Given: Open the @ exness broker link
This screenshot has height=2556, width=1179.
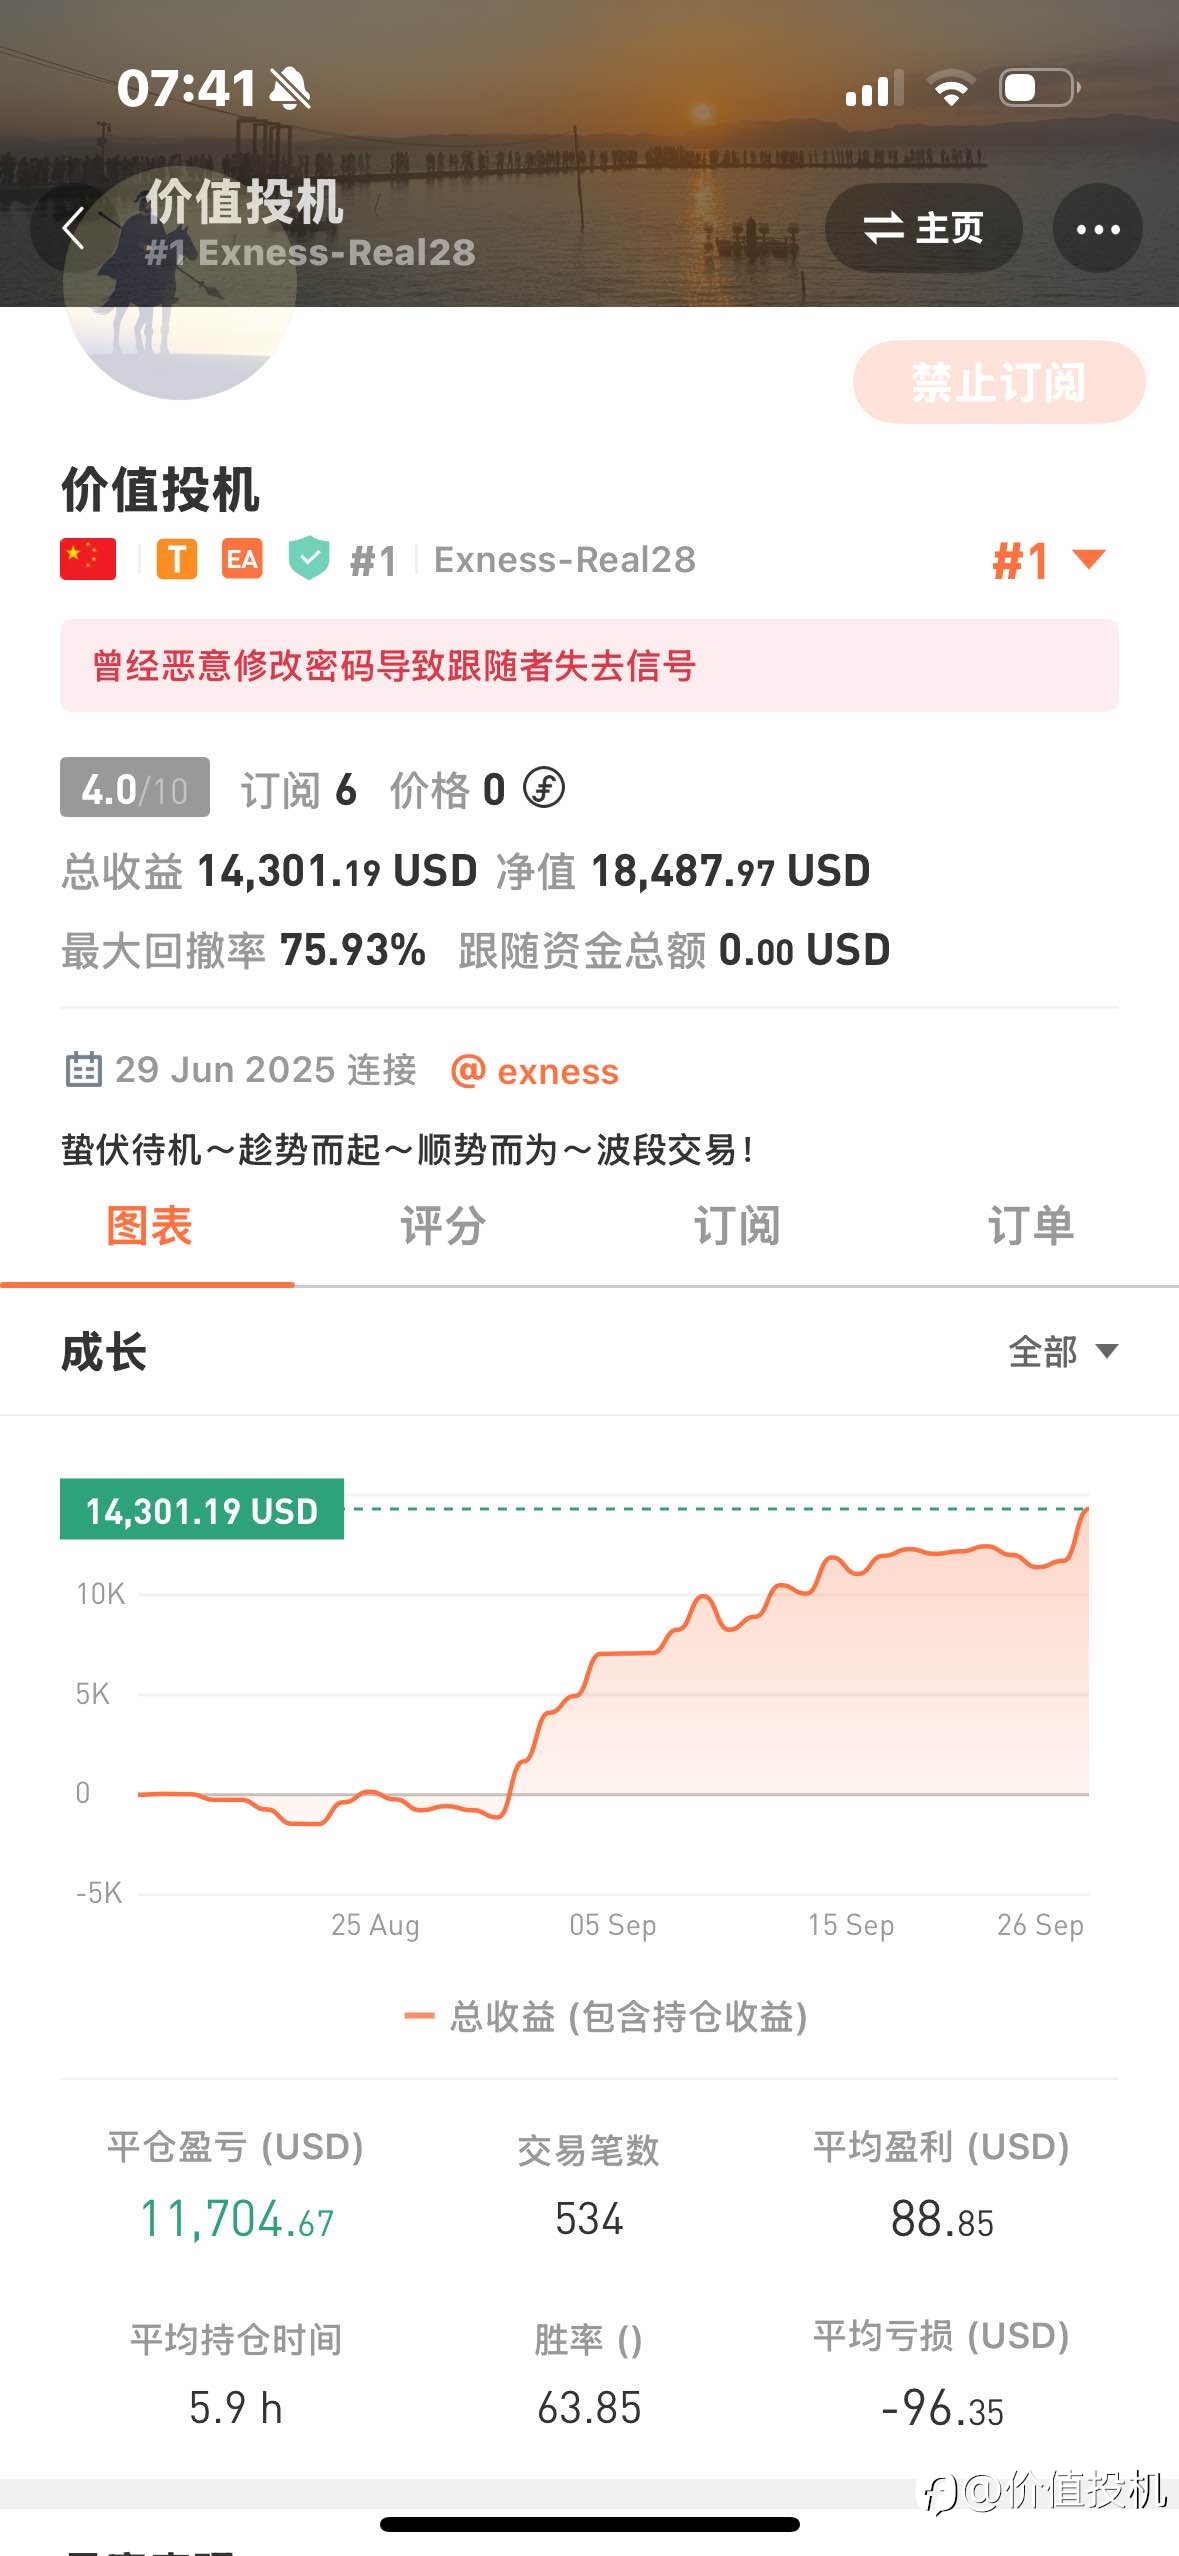Looking at the screenshot, I should 535,1071.
